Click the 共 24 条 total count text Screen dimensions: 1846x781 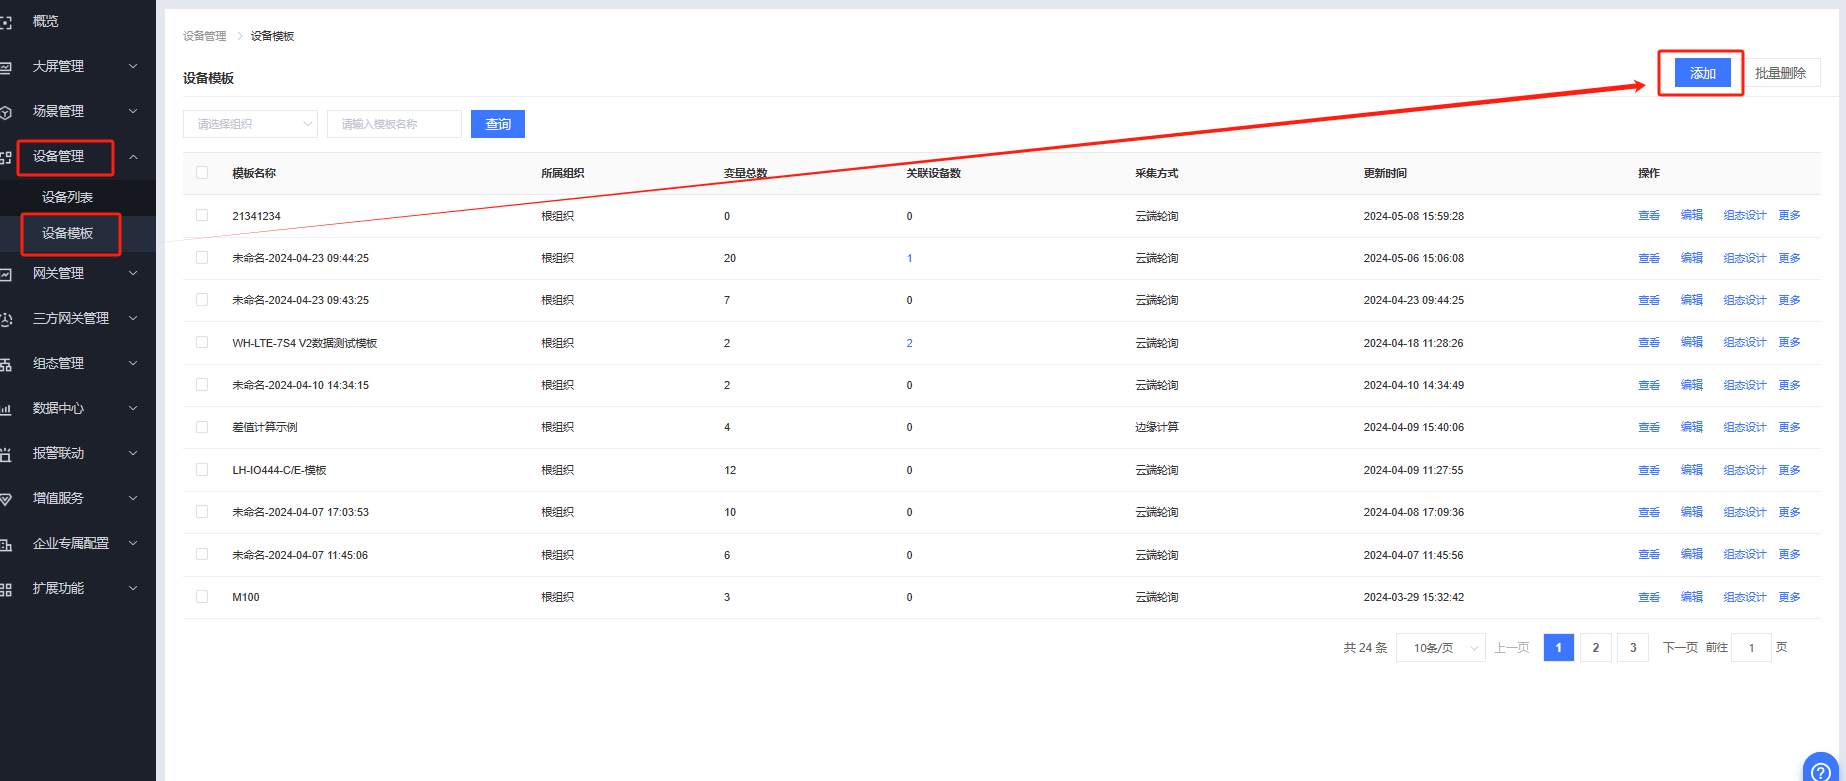click(1365, 648)
